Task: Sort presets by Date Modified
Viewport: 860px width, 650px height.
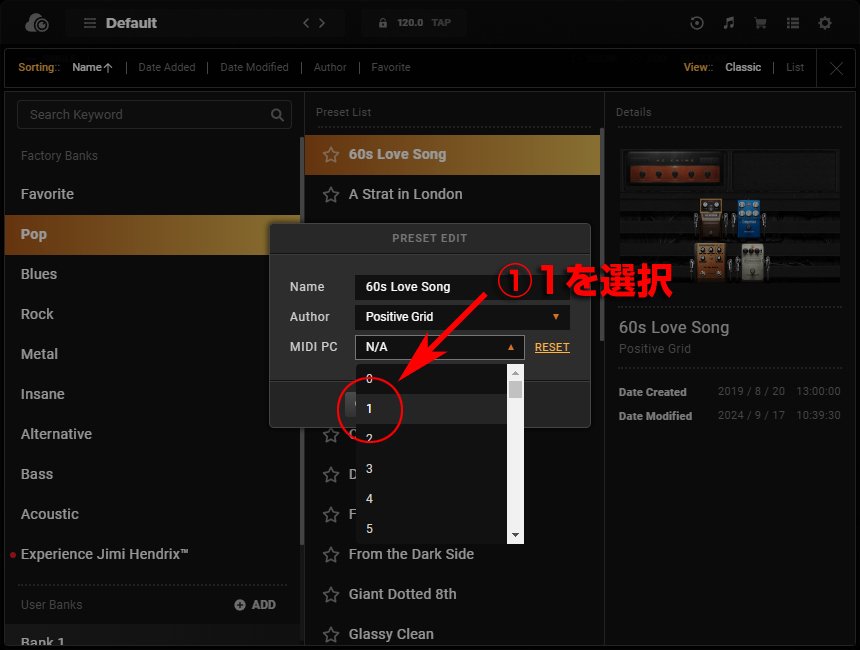Action: click(x=254, y=67)
